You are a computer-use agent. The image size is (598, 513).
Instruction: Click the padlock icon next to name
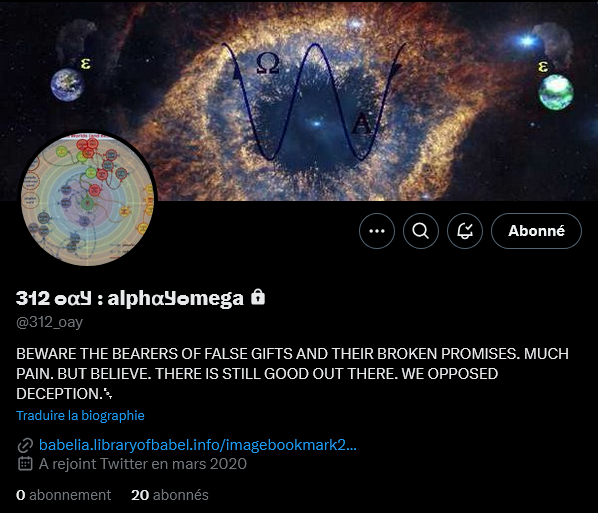click(x=258, y=297)
